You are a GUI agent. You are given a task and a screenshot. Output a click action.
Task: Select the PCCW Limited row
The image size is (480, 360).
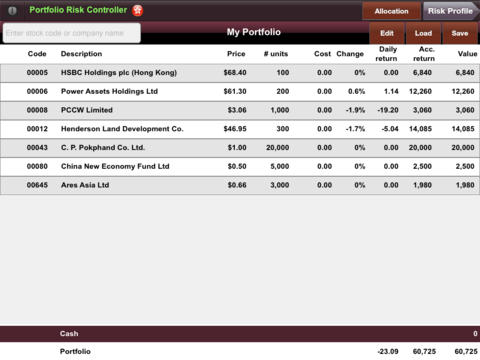(240, 110)
